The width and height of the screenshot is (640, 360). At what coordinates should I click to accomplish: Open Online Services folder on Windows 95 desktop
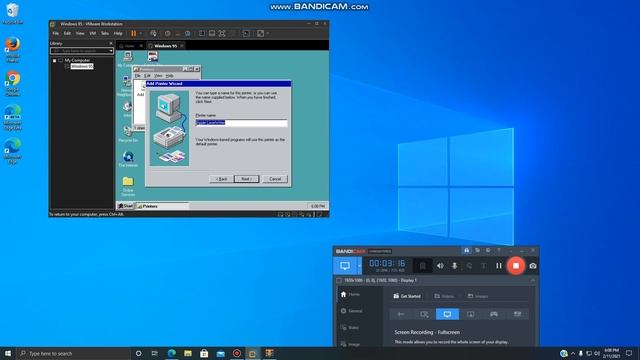coord(128,186)
